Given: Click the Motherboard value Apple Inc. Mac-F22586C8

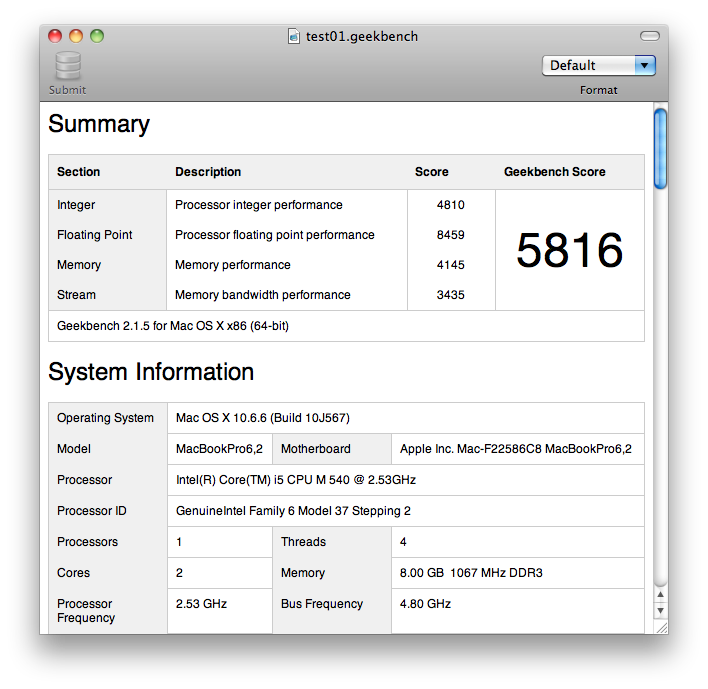Looking at the screenshot, I should click(516, 449).
